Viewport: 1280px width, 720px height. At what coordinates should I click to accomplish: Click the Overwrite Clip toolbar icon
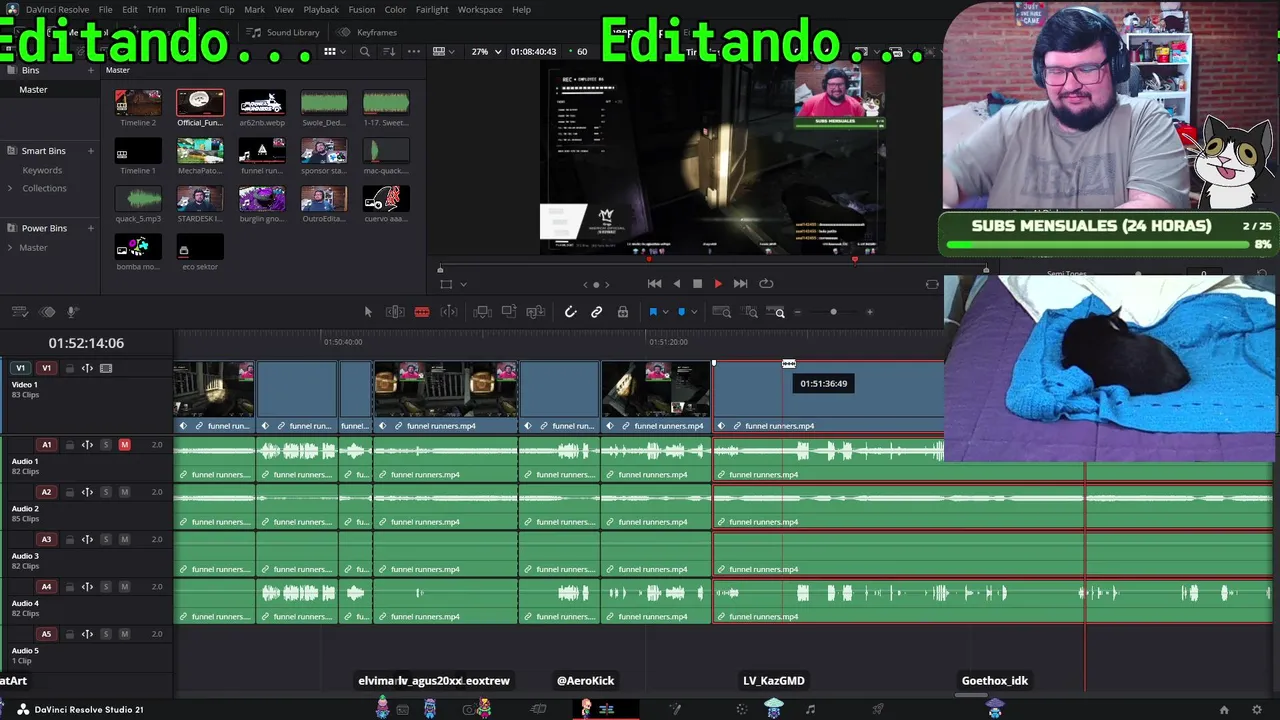(x=508, y=312)
